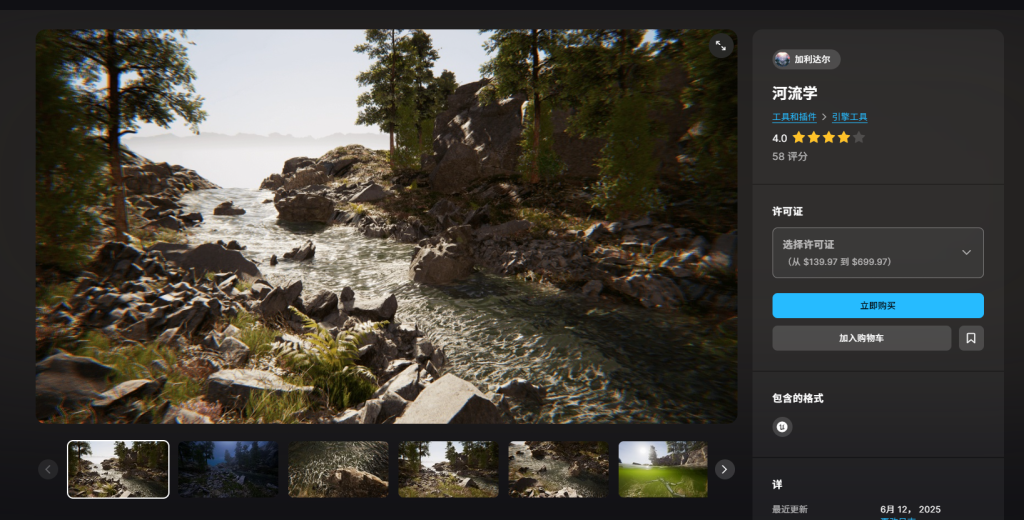Go to previous thumbnails with left arrow
Screen dimensions: 1024x520
48,469
